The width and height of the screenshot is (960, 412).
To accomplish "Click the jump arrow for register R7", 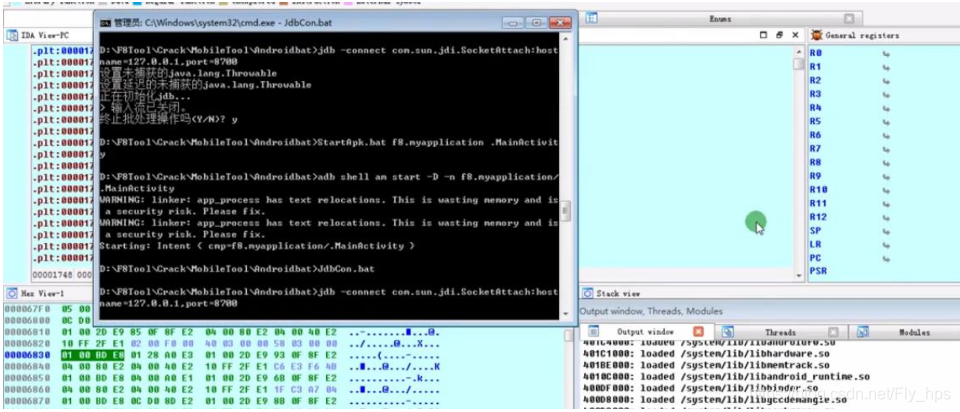I will coord(885,149).
